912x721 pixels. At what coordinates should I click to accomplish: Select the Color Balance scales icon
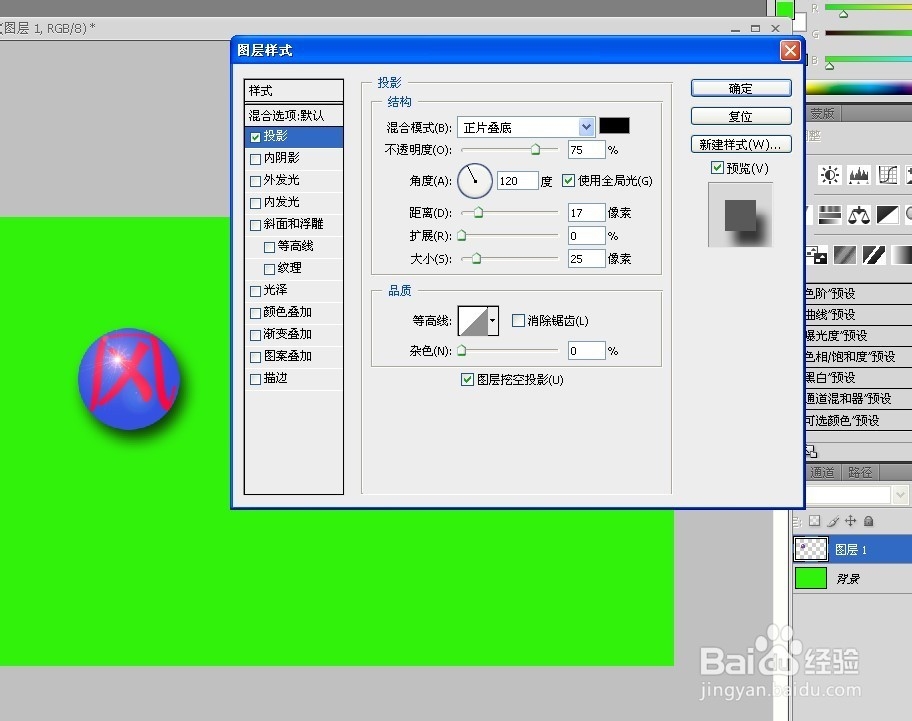point(858,213)
